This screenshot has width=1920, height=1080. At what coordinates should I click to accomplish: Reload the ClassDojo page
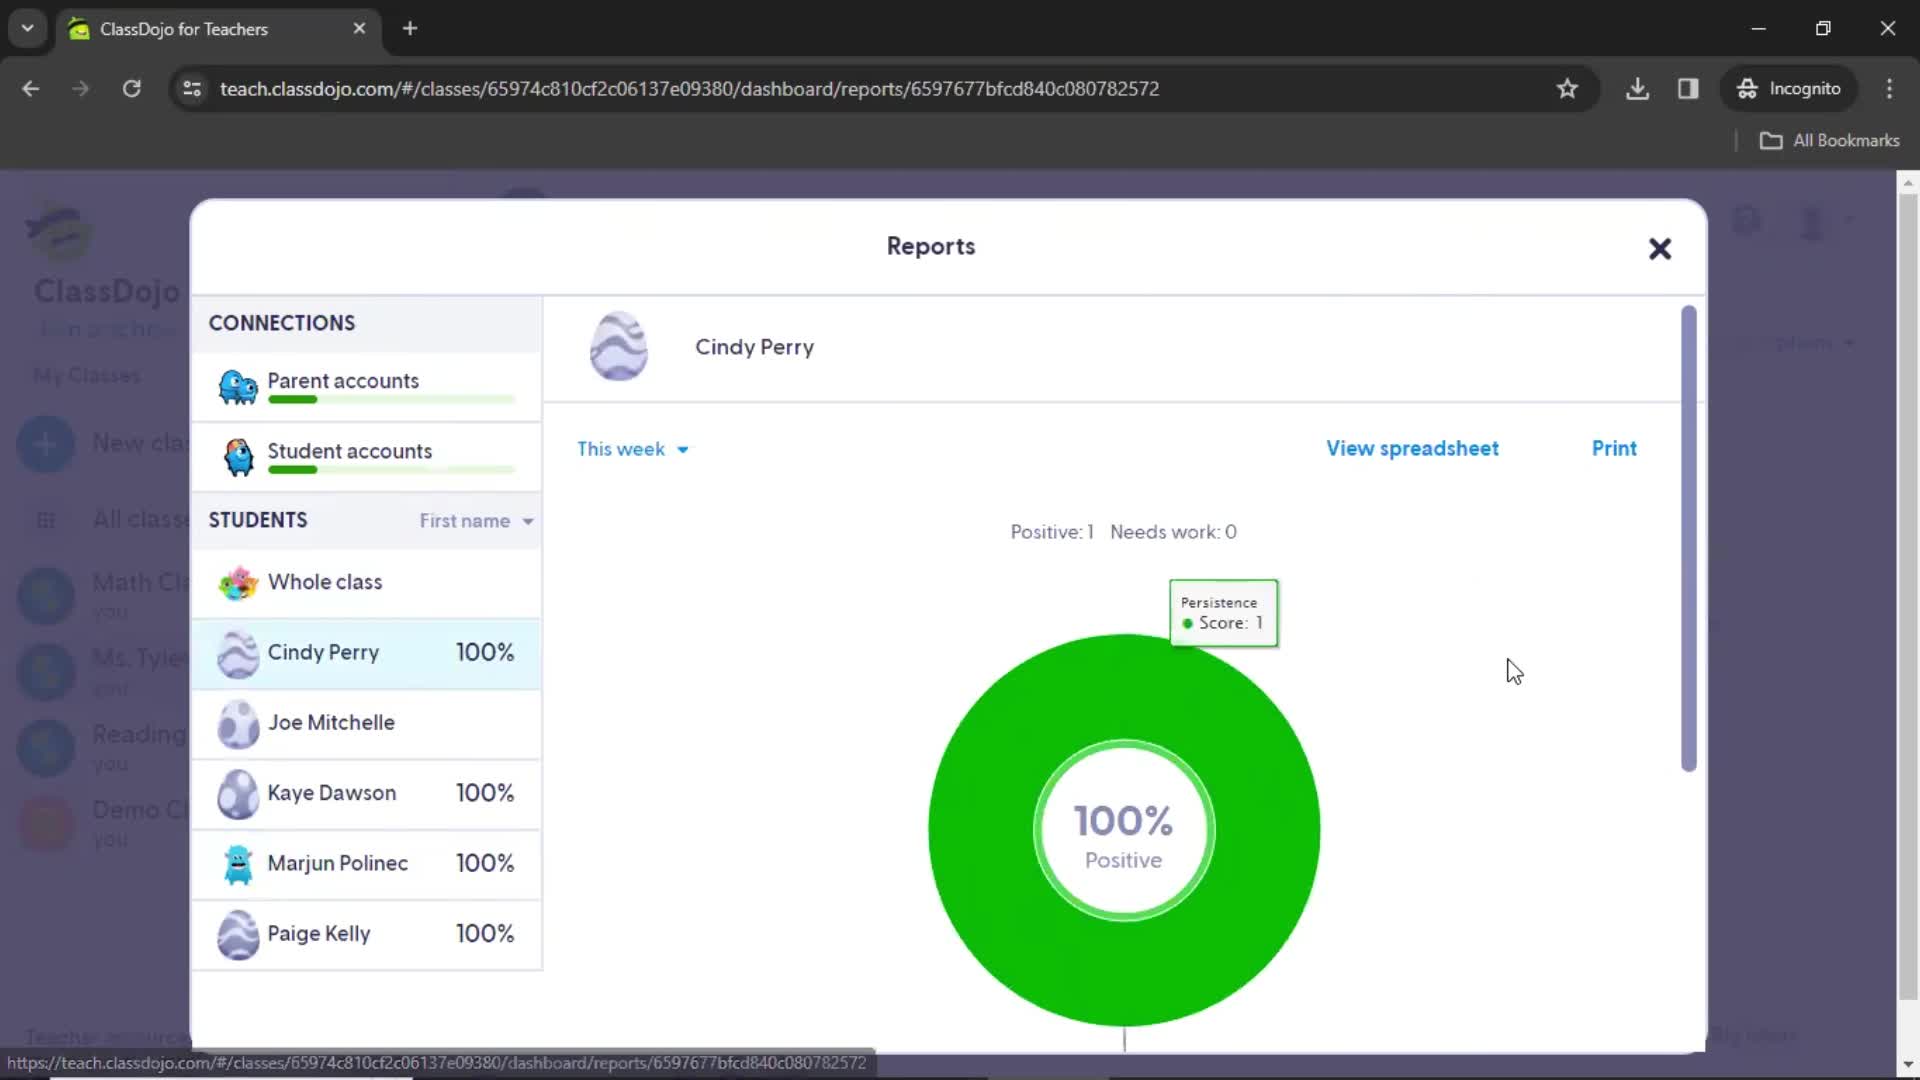pyautogui.click(x=131, y=89)
